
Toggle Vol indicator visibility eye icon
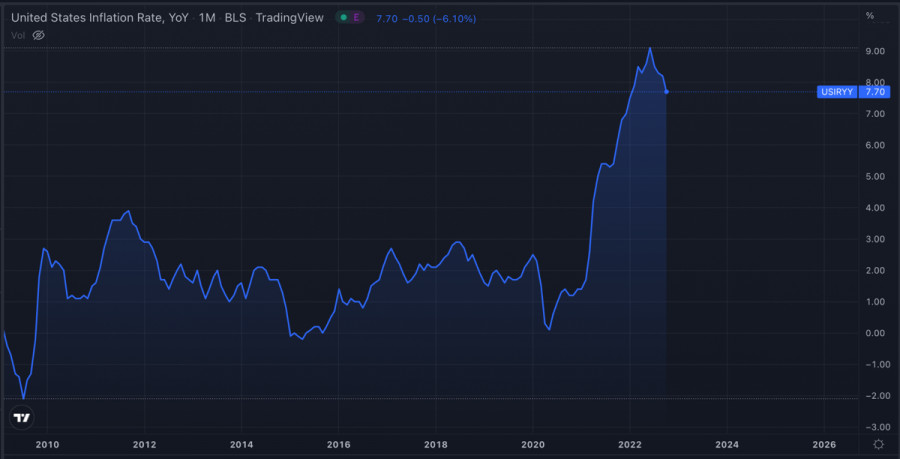[39, 35]
